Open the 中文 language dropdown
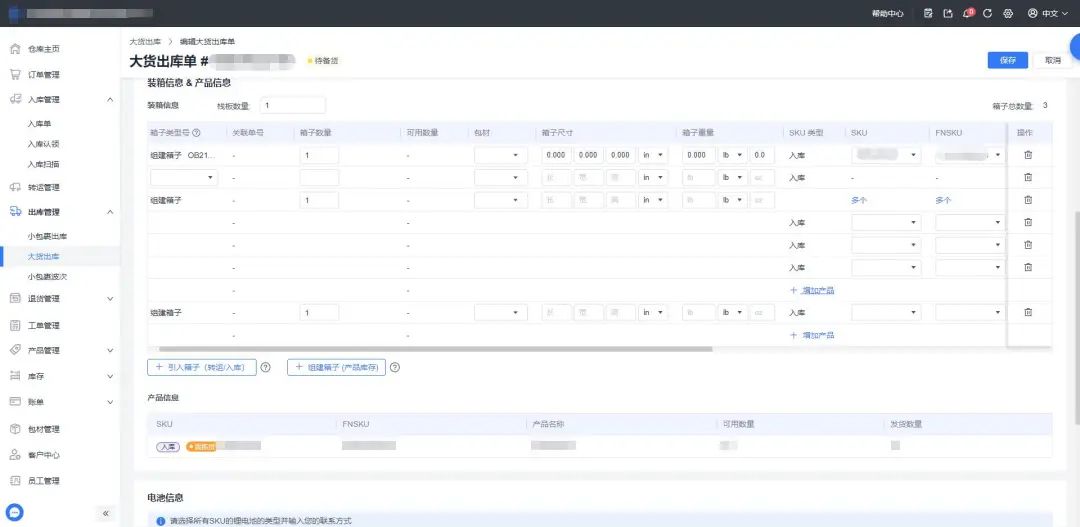Image resolution: width=1080 pixels, height=527 pixels. (x=1048, y=13)
